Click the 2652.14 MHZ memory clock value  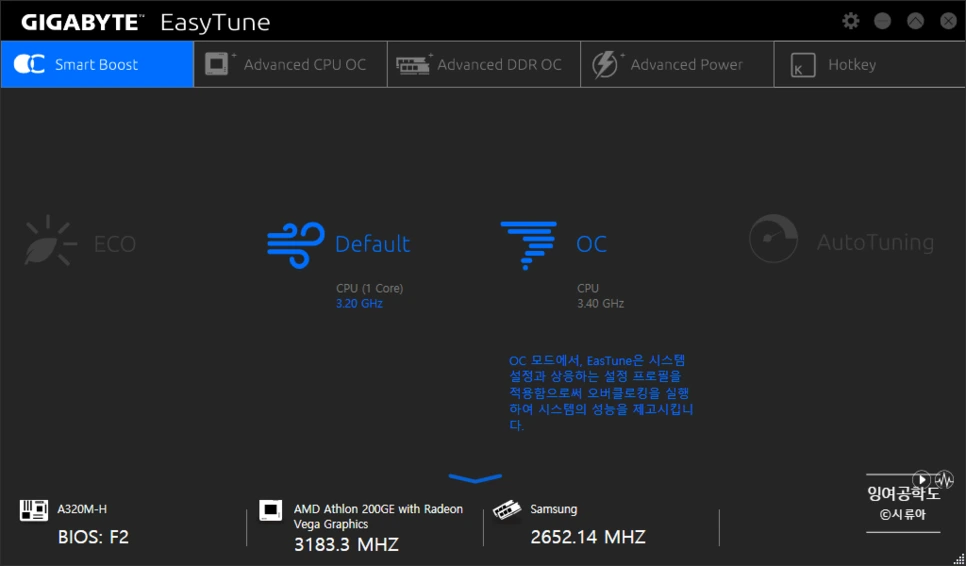[x=588, y=537]
